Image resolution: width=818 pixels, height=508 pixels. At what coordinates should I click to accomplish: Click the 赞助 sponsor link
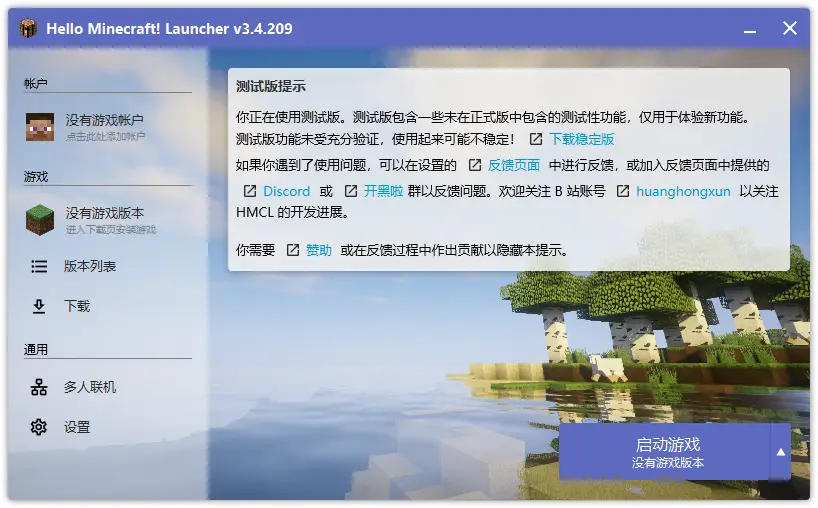click(x=318, y=250)
